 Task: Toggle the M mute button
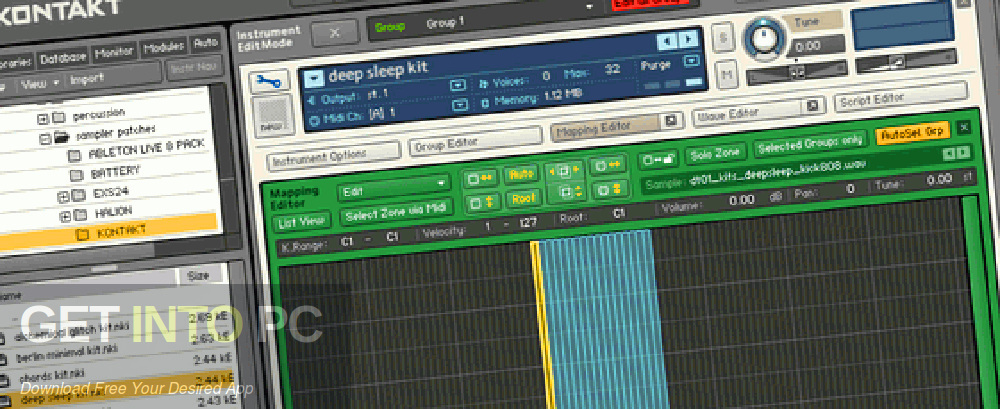pos(728,75)
